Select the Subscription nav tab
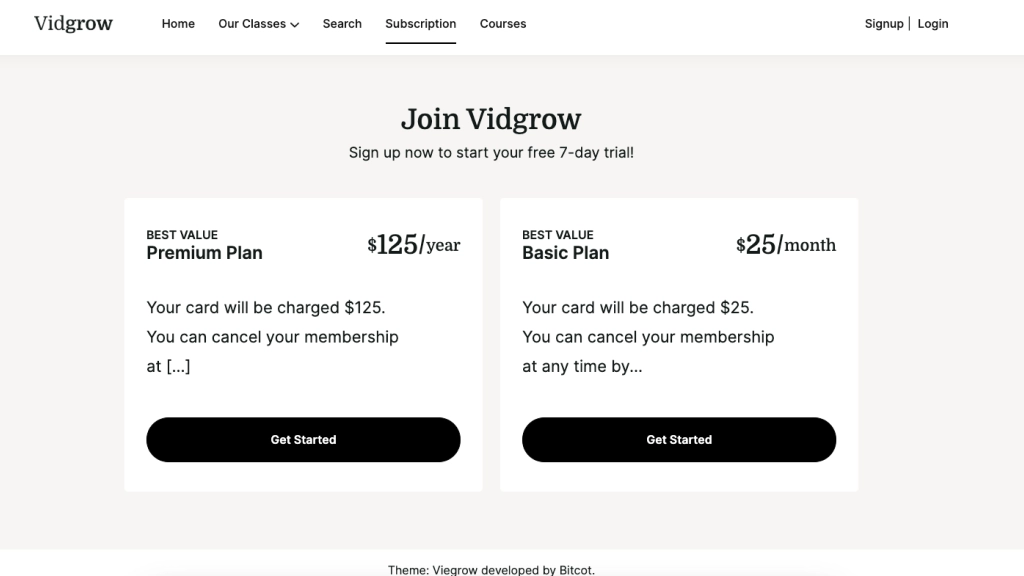This screenshot has width=1024, height=576. pos(420,24)
